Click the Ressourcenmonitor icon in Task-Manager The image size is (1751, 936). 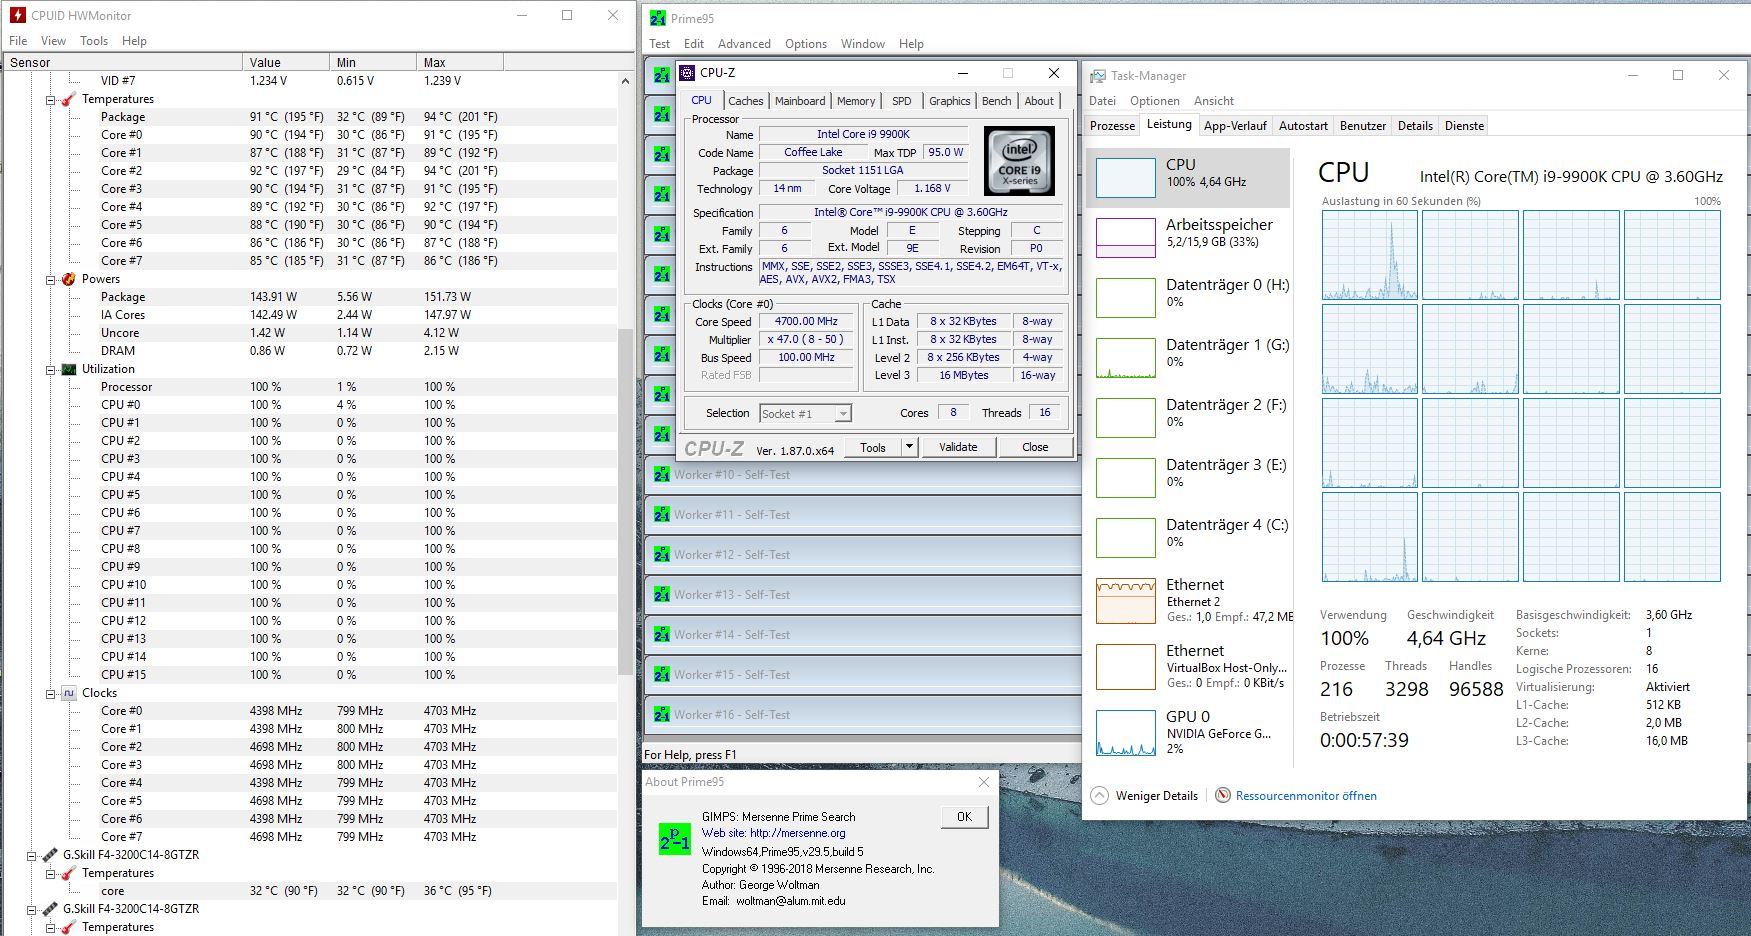tap(1223, 796)
